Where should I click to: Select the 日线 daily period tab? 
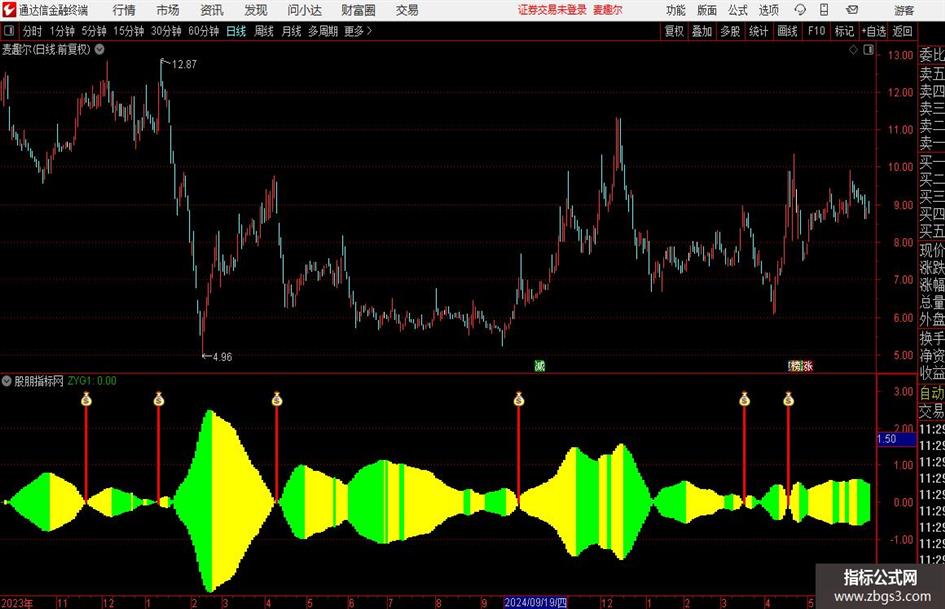(x=236, y=31)
